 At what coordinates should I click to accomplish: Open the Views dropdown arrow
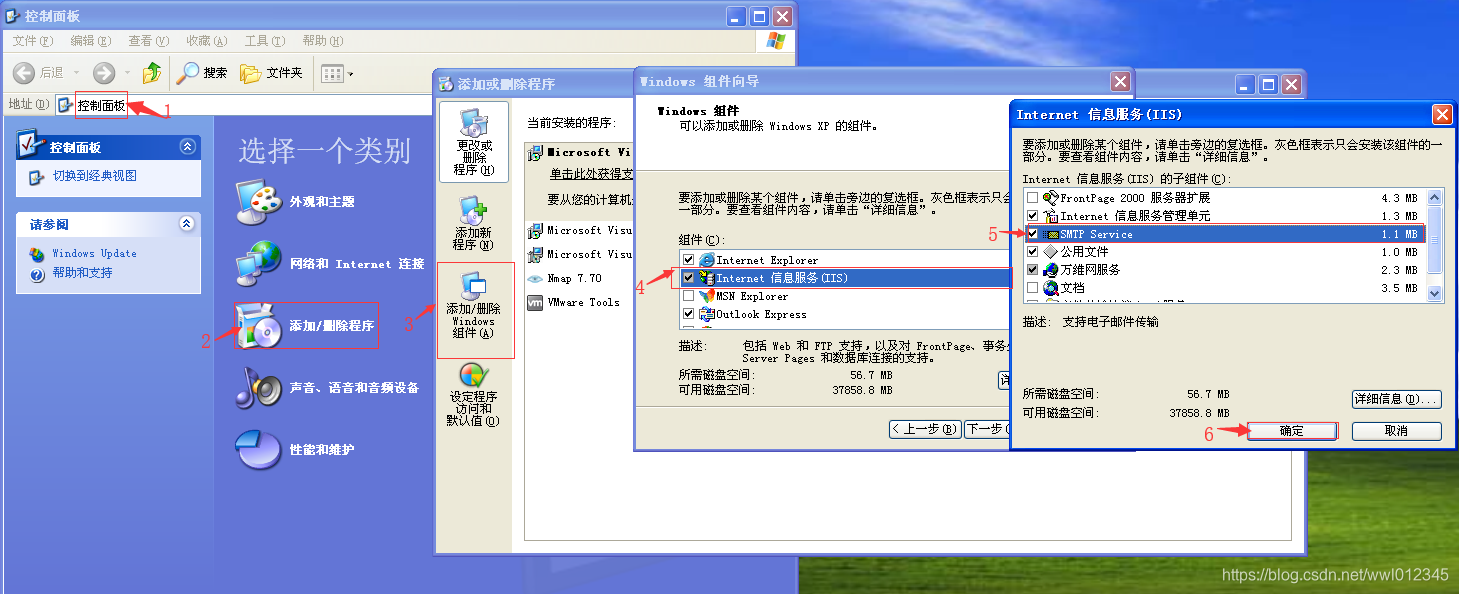tap(351, 74)
